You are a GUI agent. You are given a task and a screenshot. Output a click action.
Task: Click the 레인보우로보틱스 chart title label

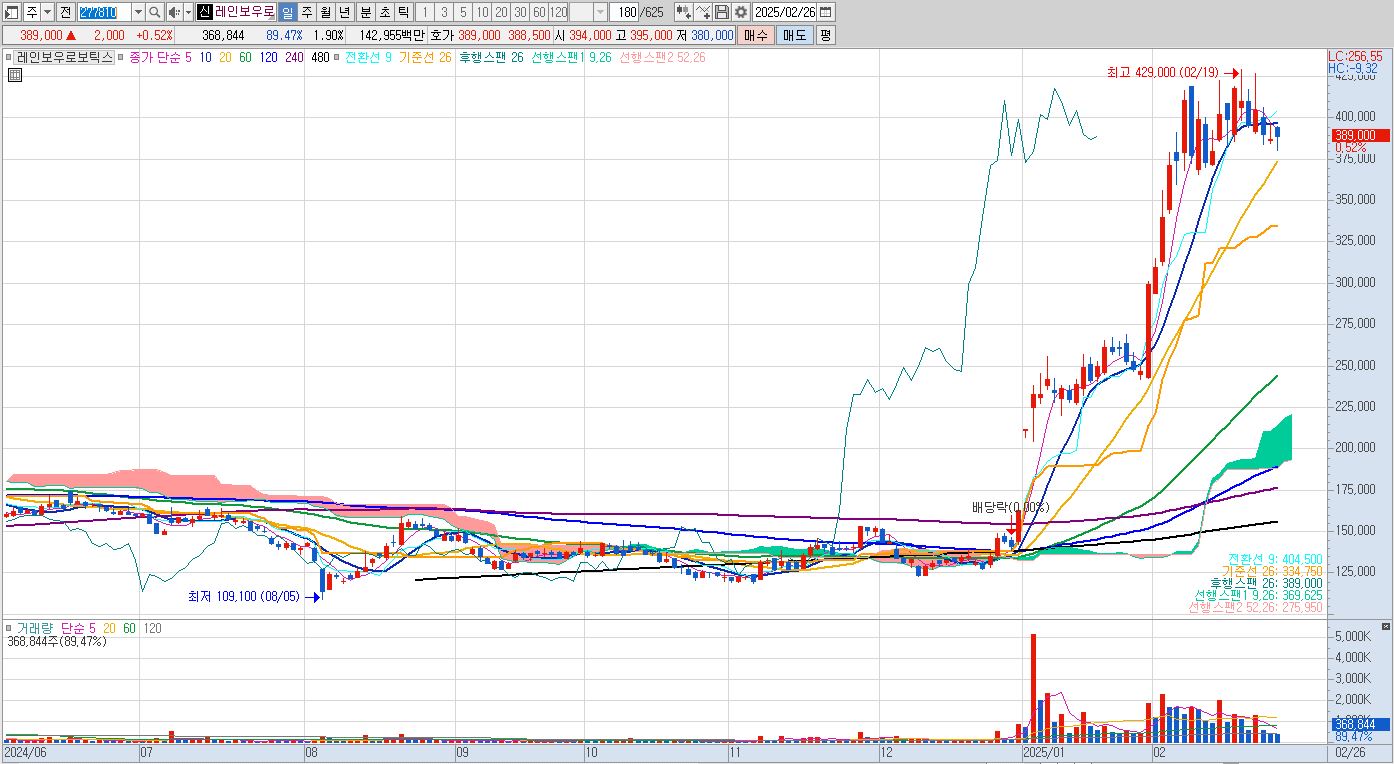point(65,57)
